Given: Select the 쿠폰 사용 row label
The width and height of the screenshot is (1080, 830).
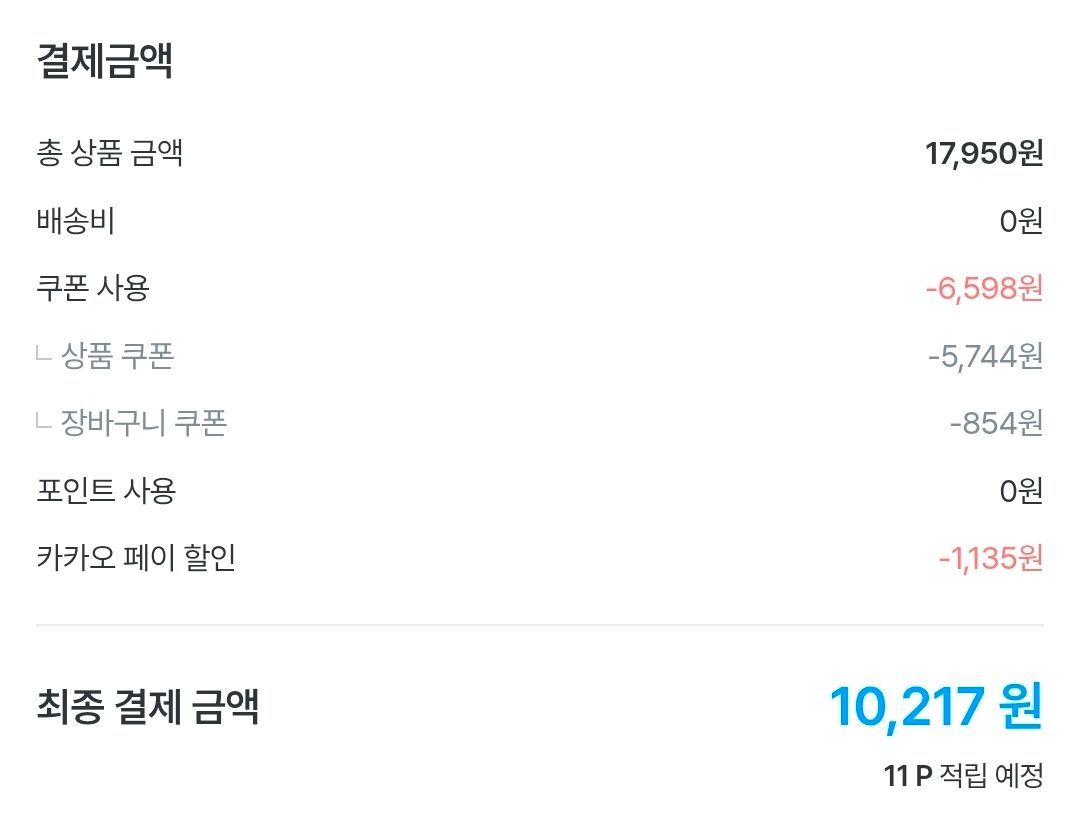Looking at the screenshot, I should pos(93,288).
